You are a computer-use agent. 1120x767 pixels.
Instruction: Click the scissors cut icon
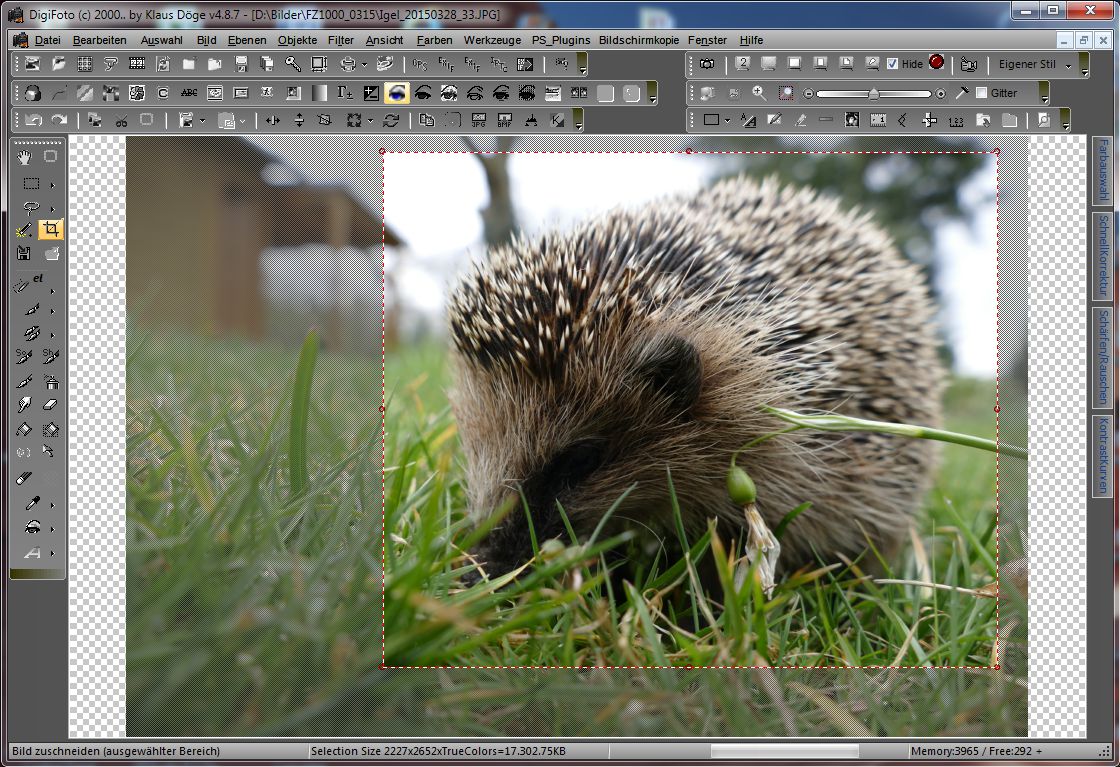coord(121,120)
